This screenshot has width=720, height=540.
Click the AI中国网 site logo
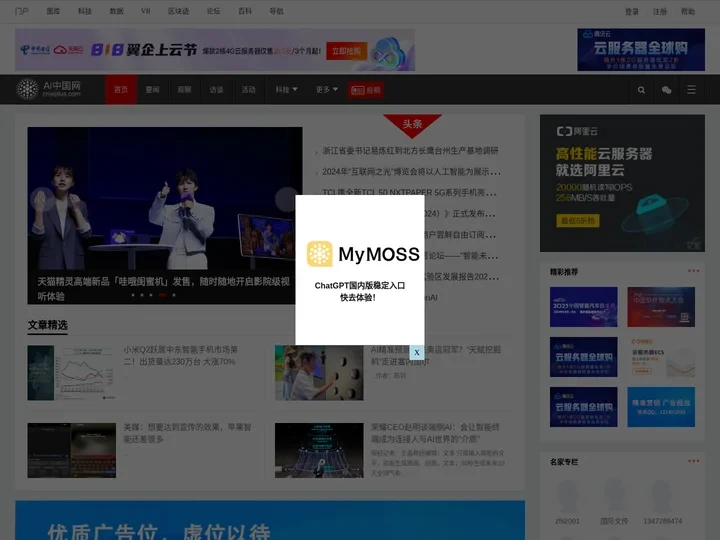49,89
